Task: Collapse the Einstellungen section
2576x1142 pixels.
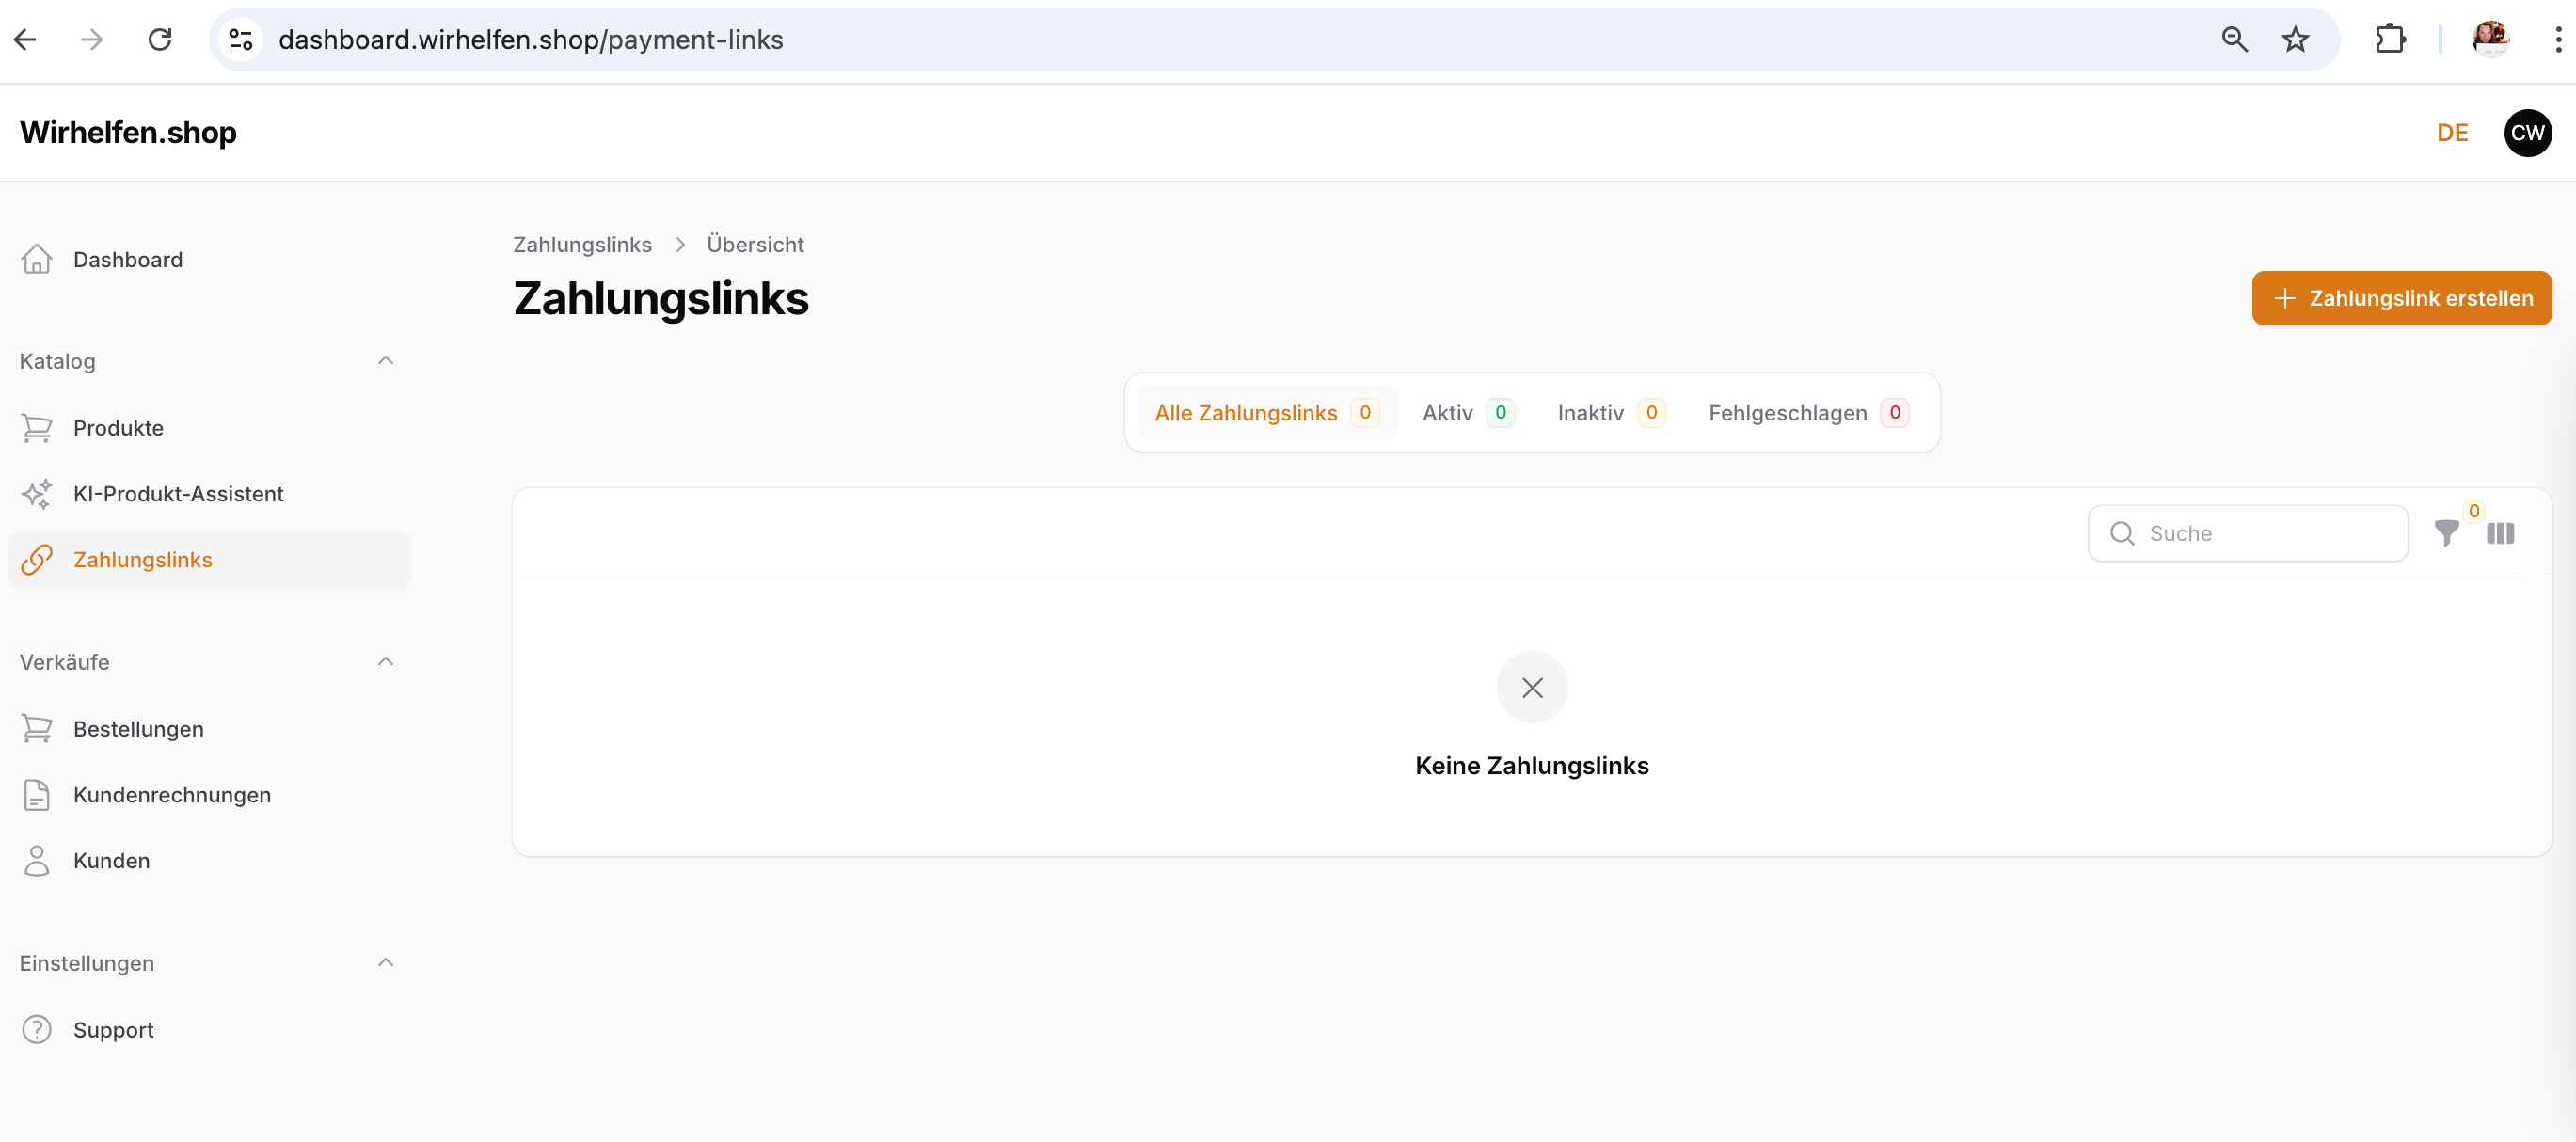Action: (385, 962)
